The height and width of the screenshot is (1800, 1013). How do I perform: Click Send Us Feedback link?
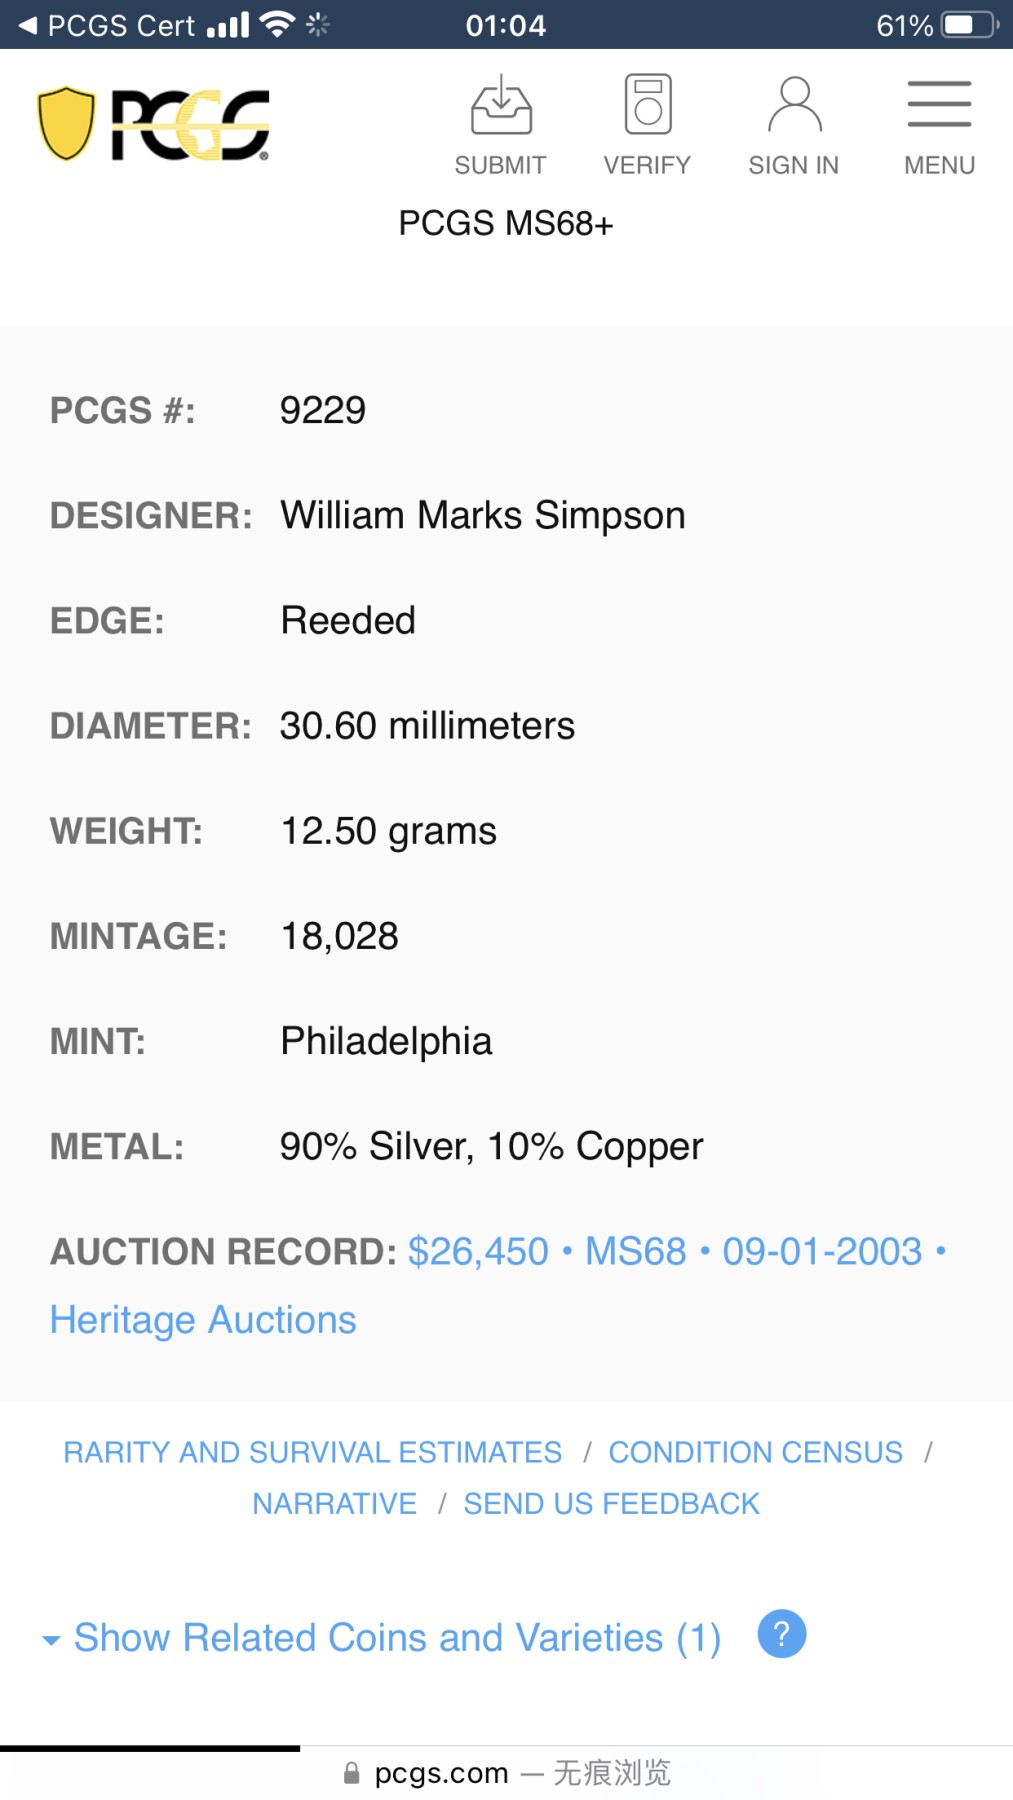(611, 1504)
